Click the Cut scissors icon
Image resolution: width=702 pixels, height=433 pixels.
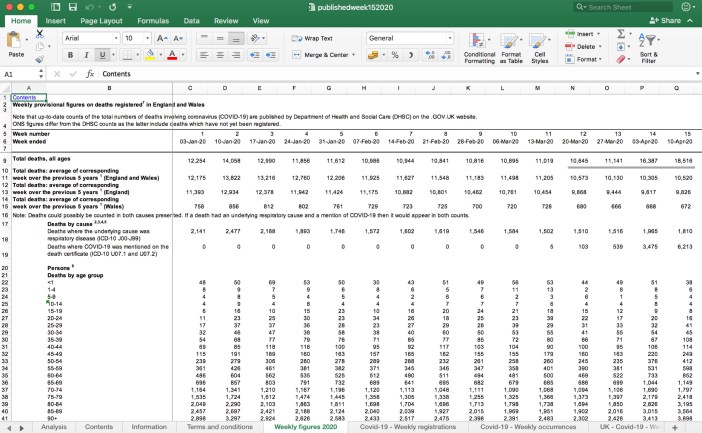coord(40,33)
